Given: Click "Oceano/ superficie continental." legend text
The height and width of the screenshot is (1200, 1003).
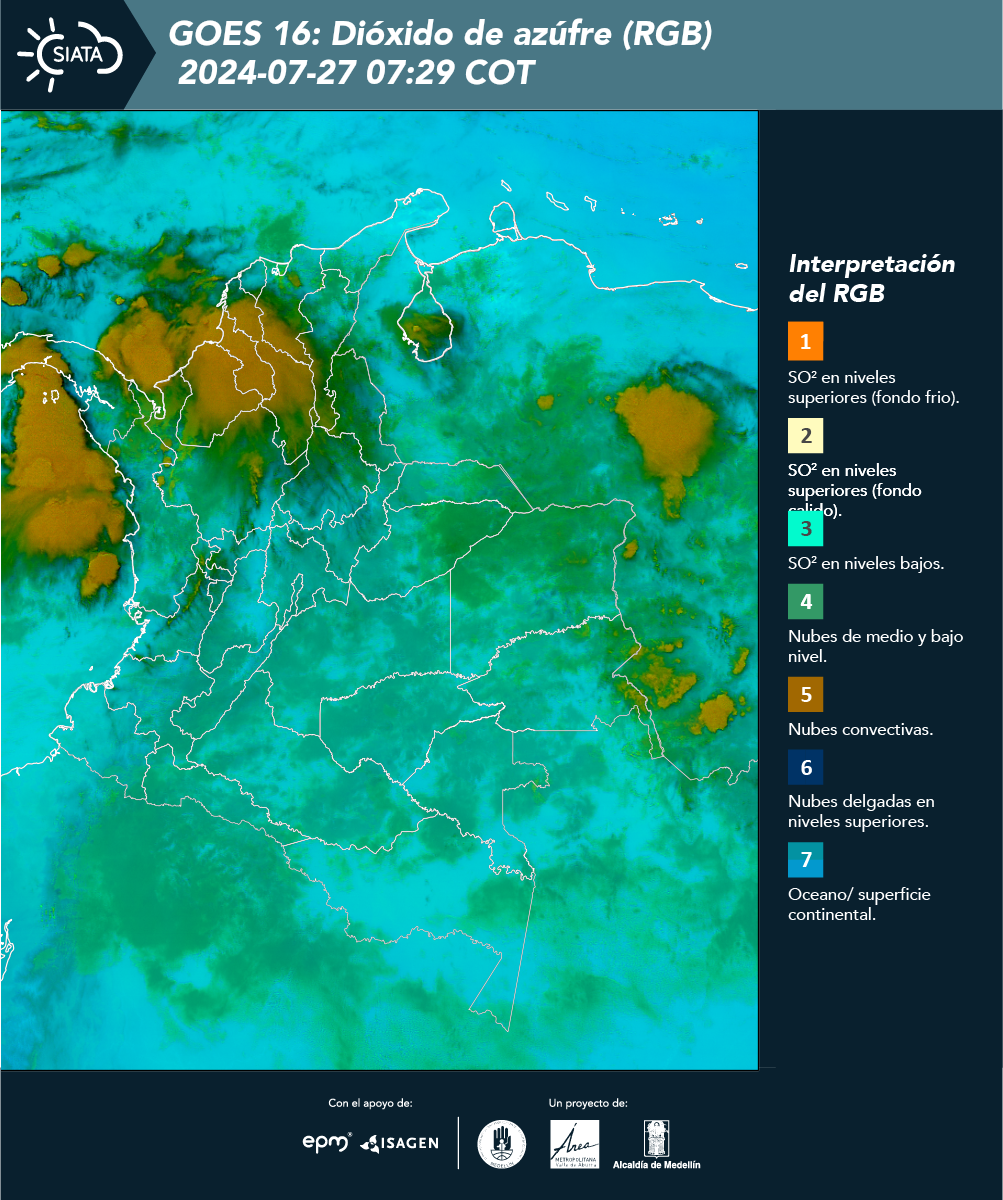Looking at the screenshot, I should pyautogui.click(x=859, y=904).
